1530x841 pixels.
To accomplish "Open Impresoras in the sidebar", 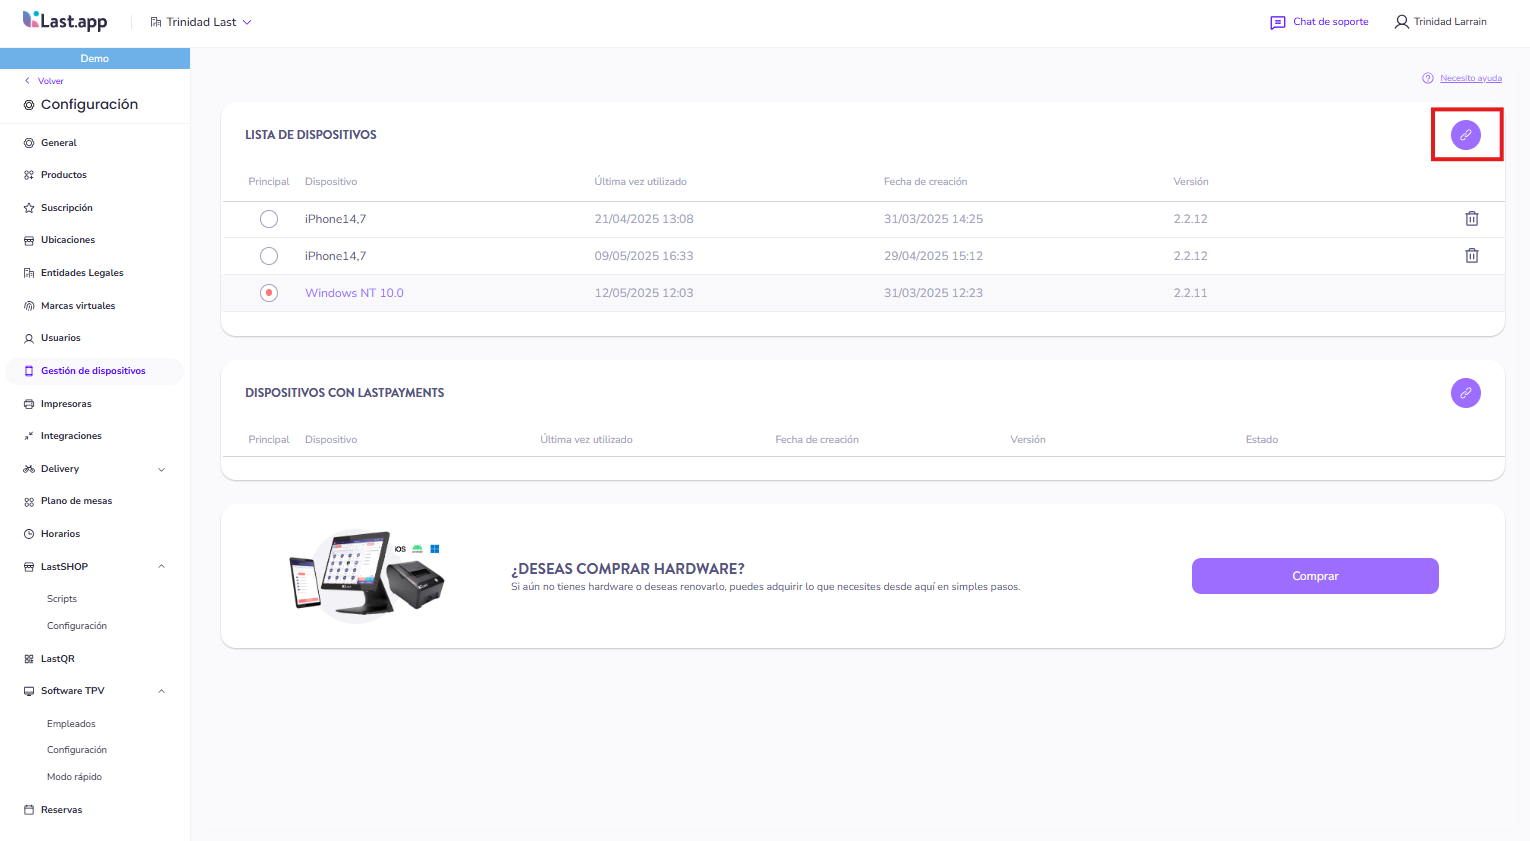I will tap(66, 404).
